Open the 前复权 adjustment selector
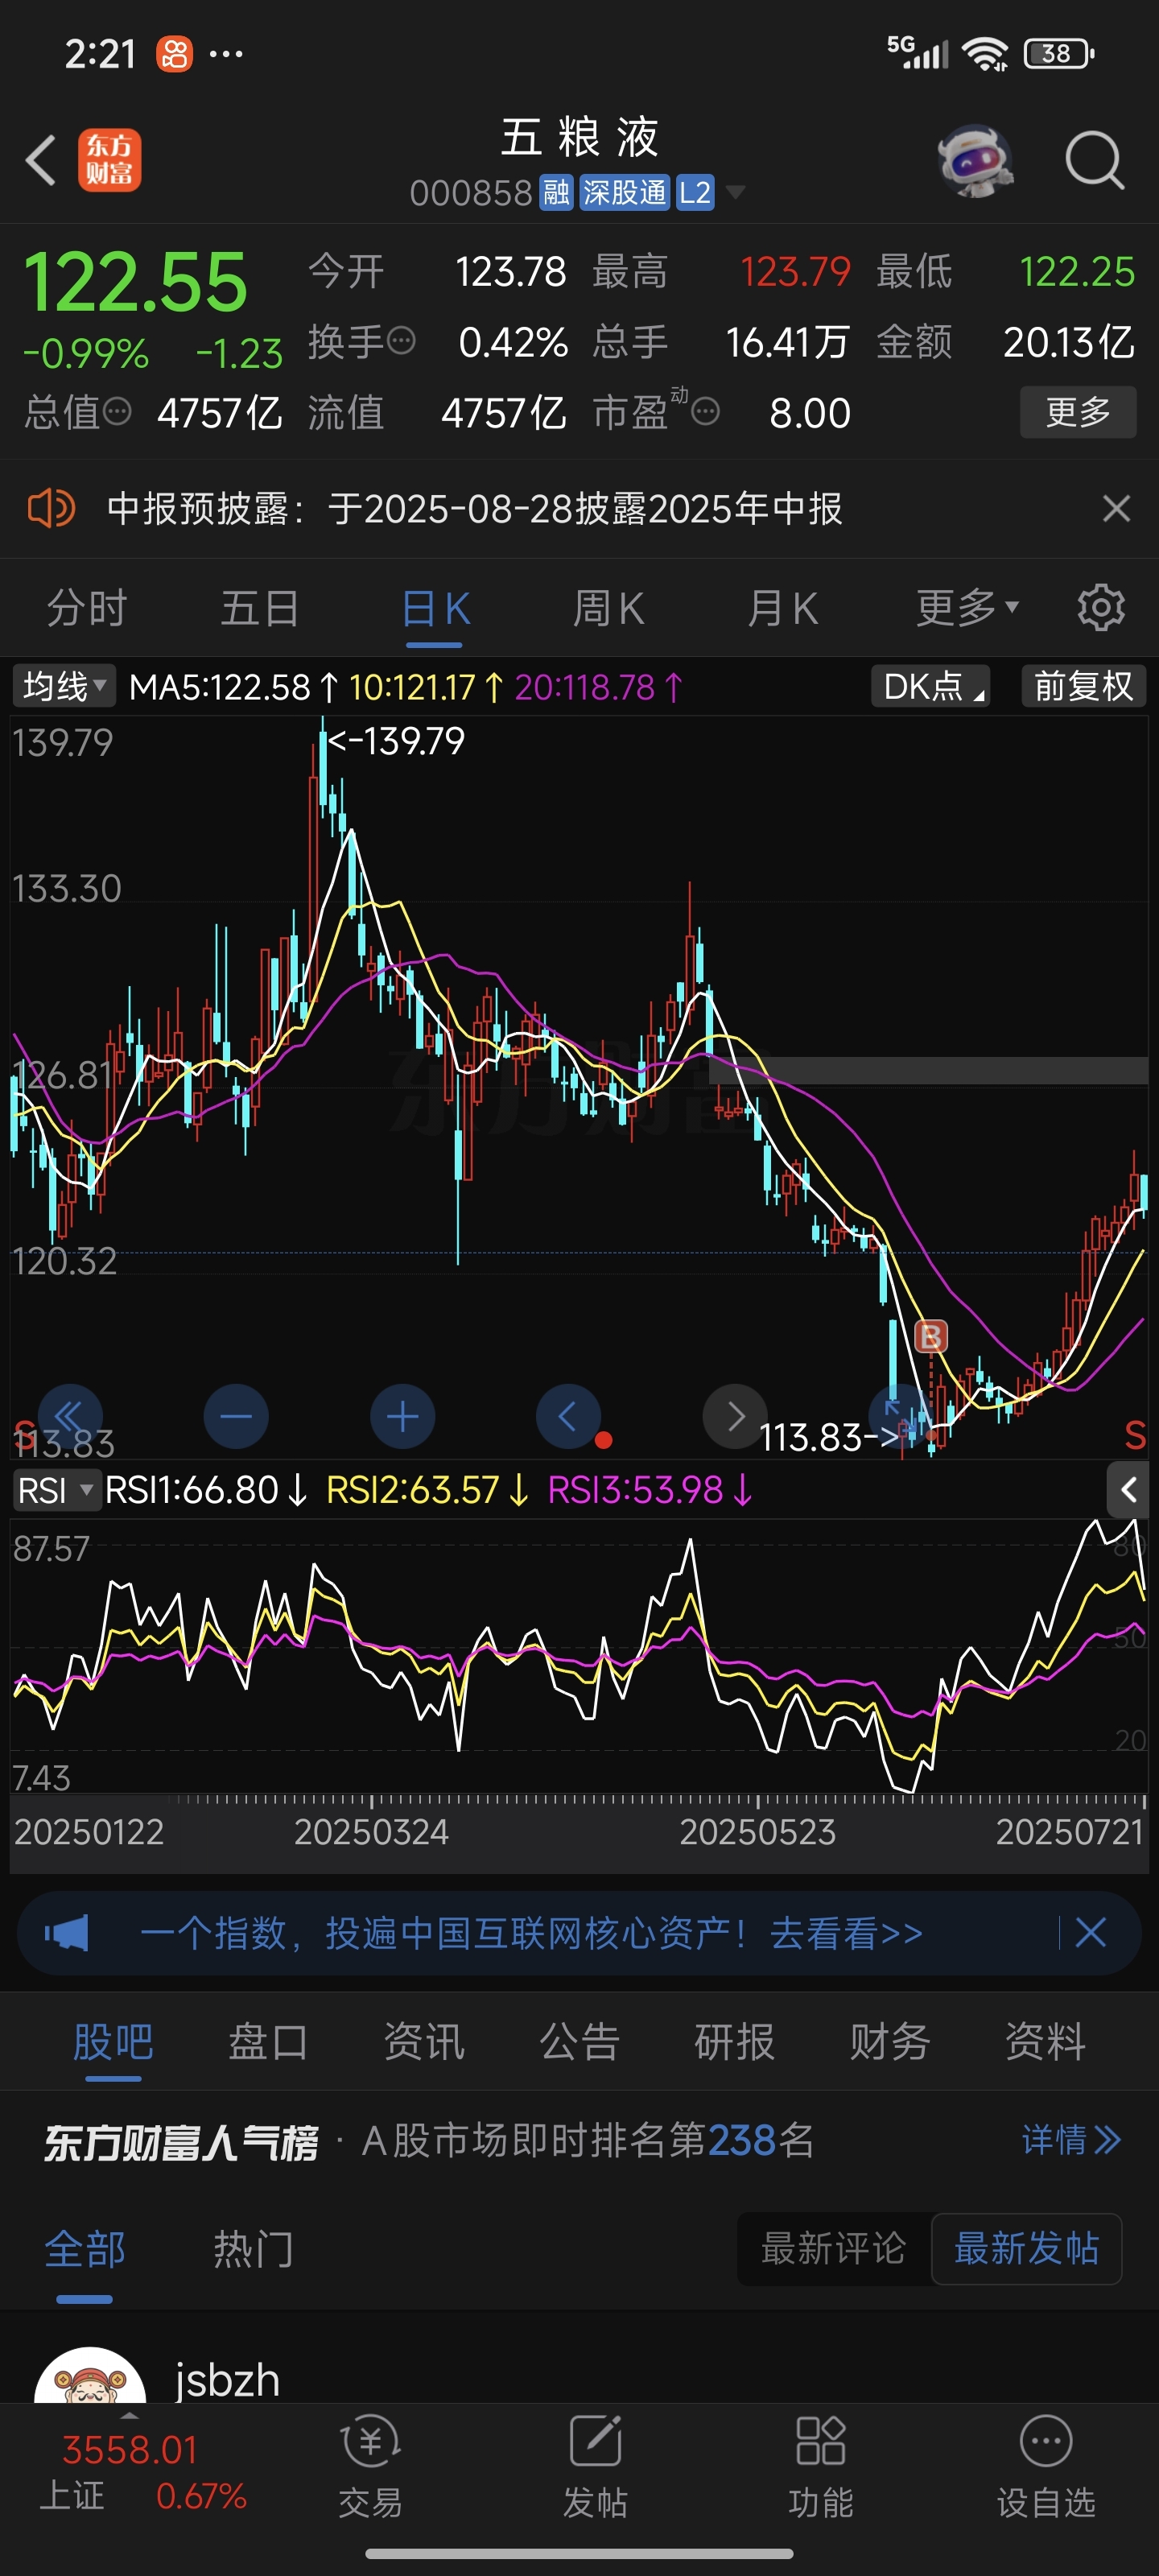Image resolution: width=1159 pixels, height=2576 pixels. pyautogui.click(x=1083, y=686)
